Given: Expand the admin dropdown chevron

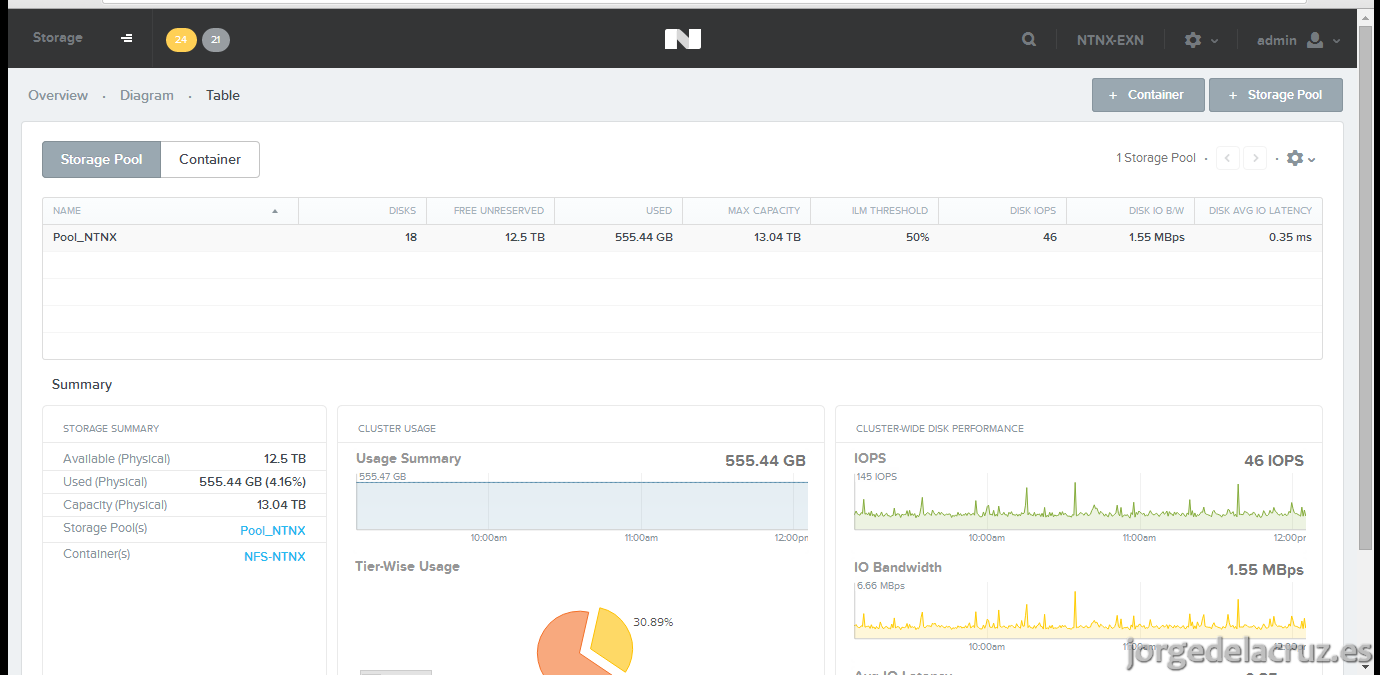Looking at the screenshot, I should 1337,41.
